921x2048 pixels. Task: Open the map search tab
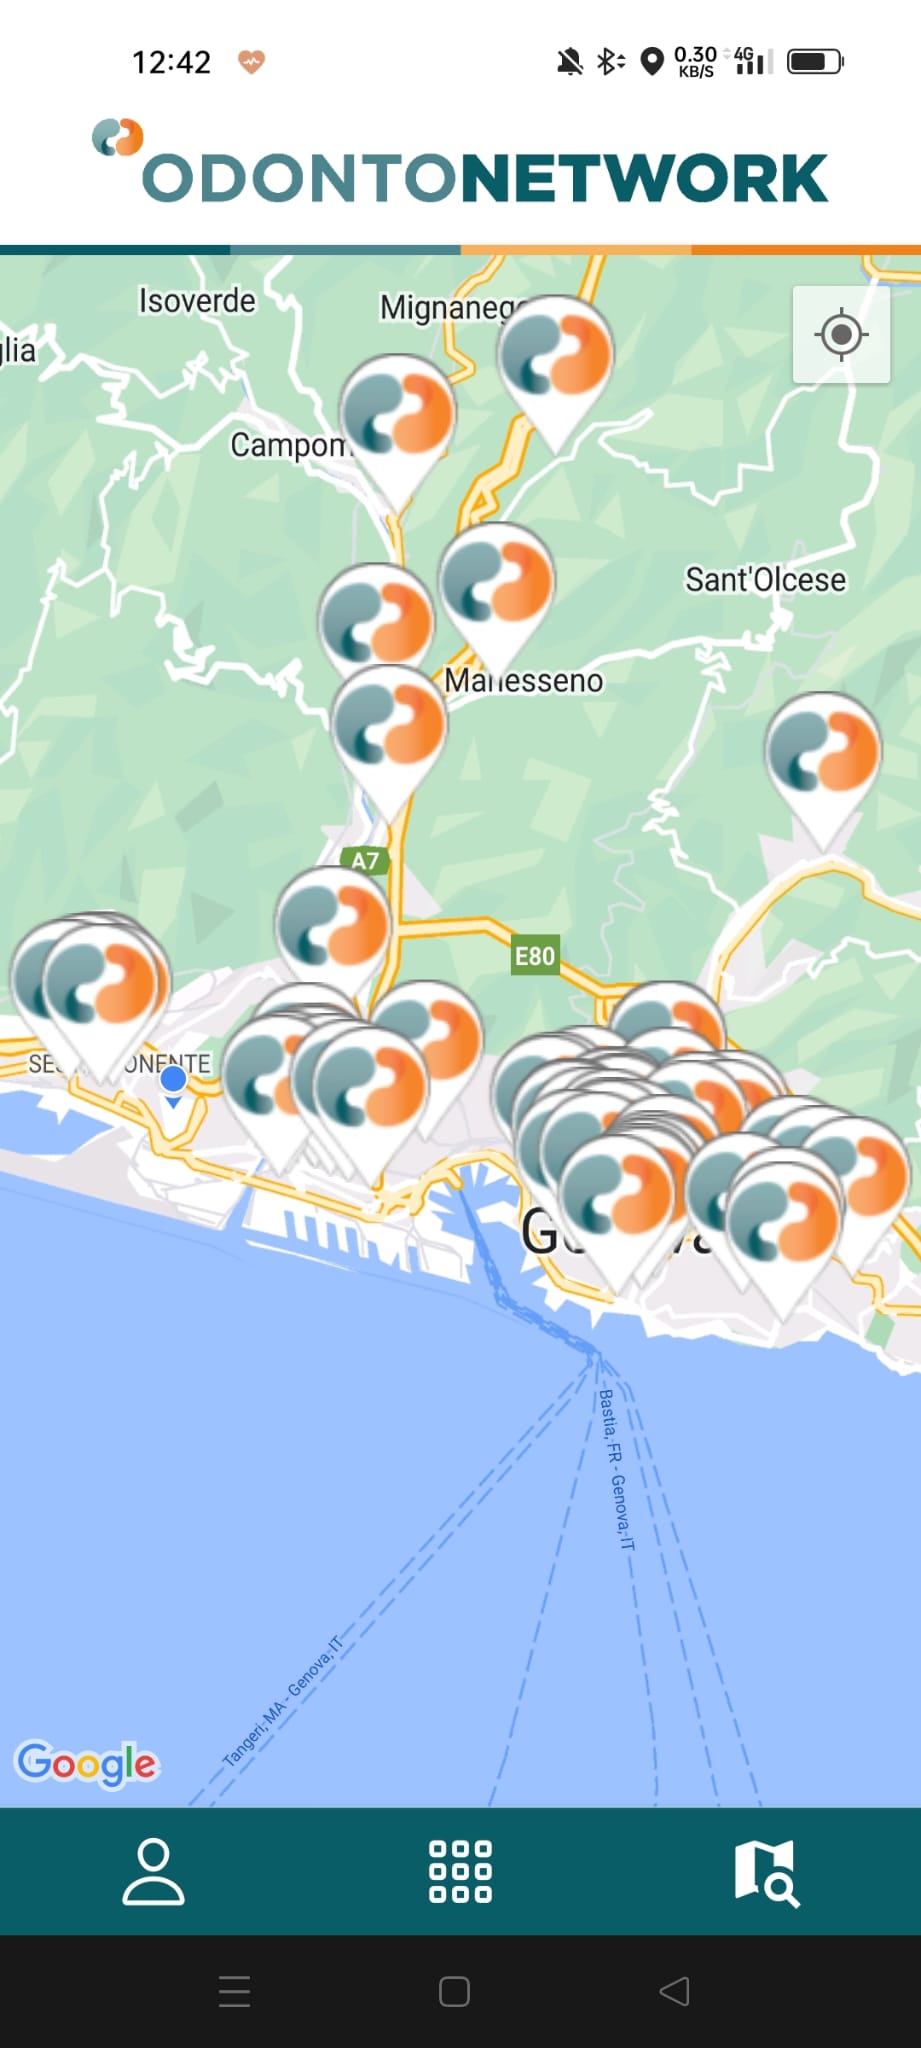click(767, 1872)
